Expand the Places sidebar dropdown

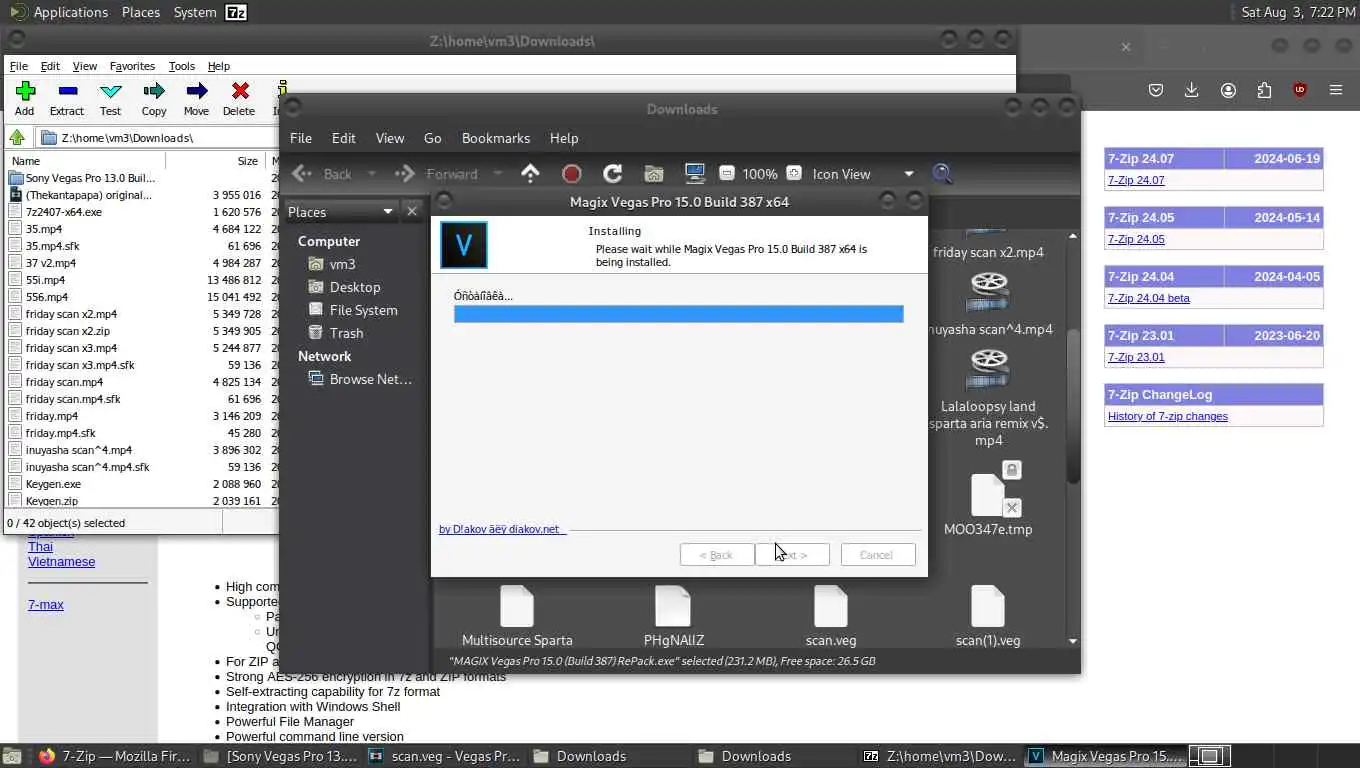click(x=388, y=212)
